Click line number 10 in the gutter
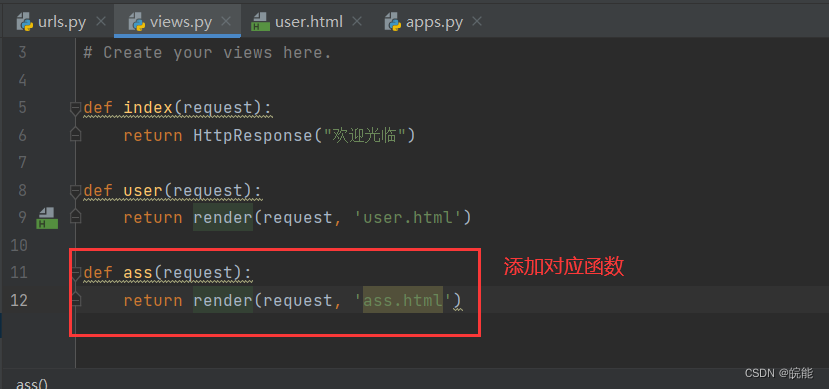Viewport: 829px width, 389px height. pyautogui.click(x=19, y=245)
